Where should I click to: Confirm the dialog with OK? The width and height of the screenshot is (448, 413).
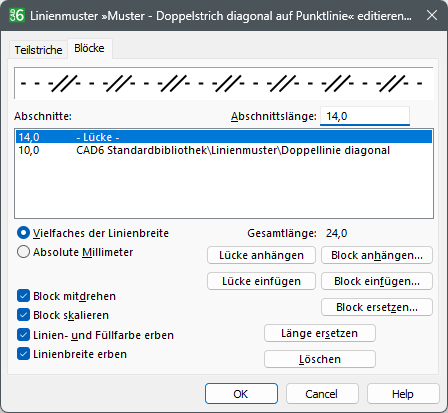tap(241, 394)
